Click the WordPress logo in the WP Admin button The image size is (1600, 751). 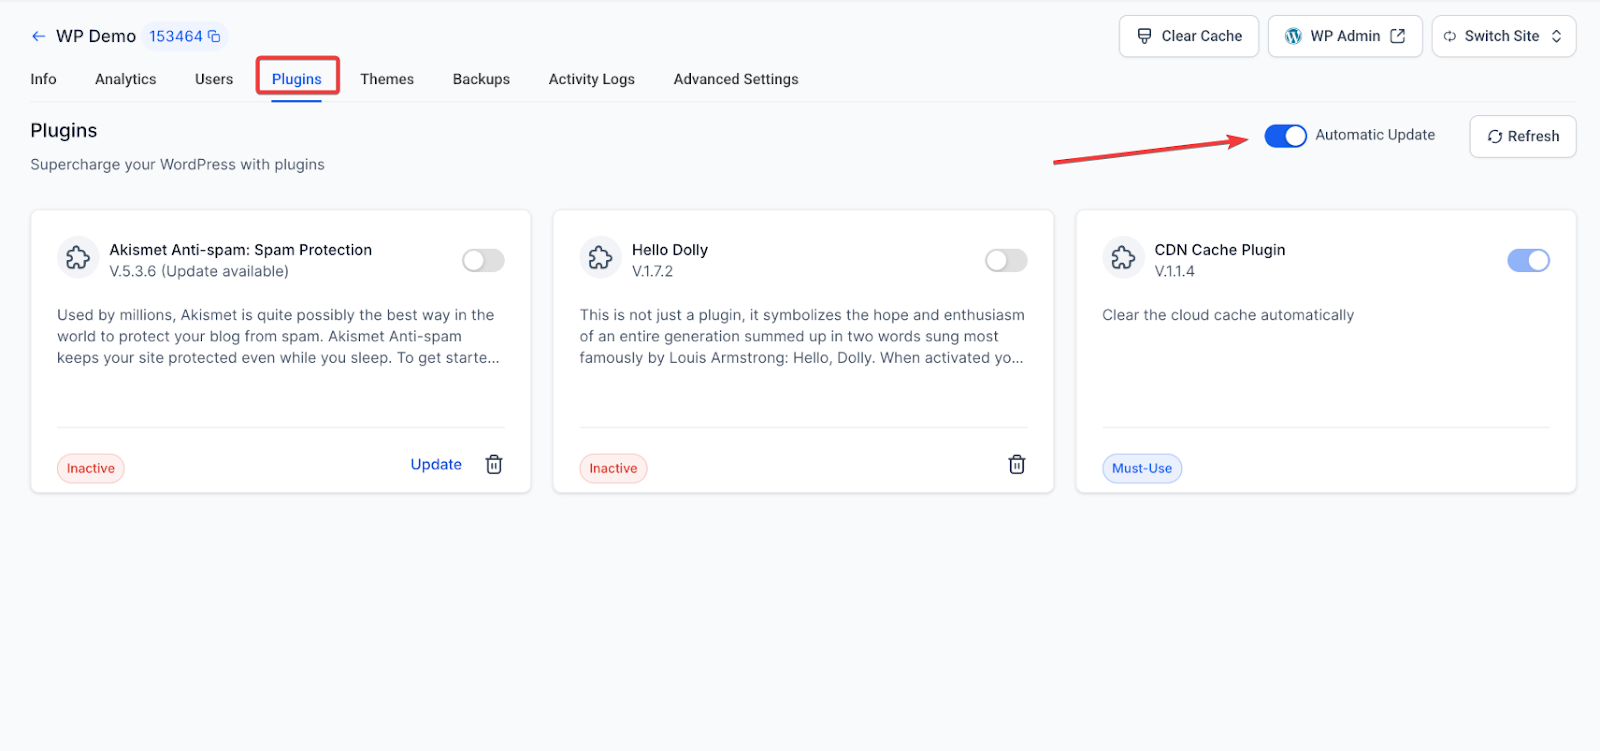click(1293, 36)
